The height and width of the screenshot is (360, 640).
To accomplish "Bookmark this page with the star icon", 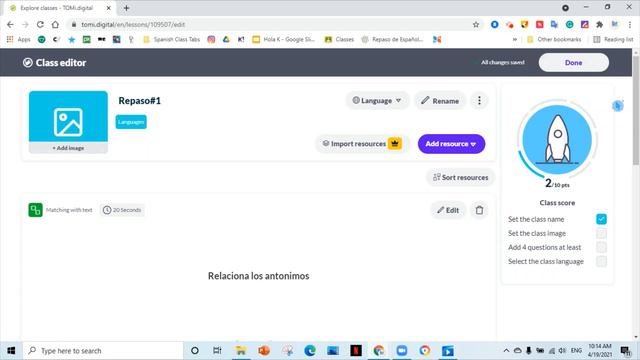I will pos(476,24).
